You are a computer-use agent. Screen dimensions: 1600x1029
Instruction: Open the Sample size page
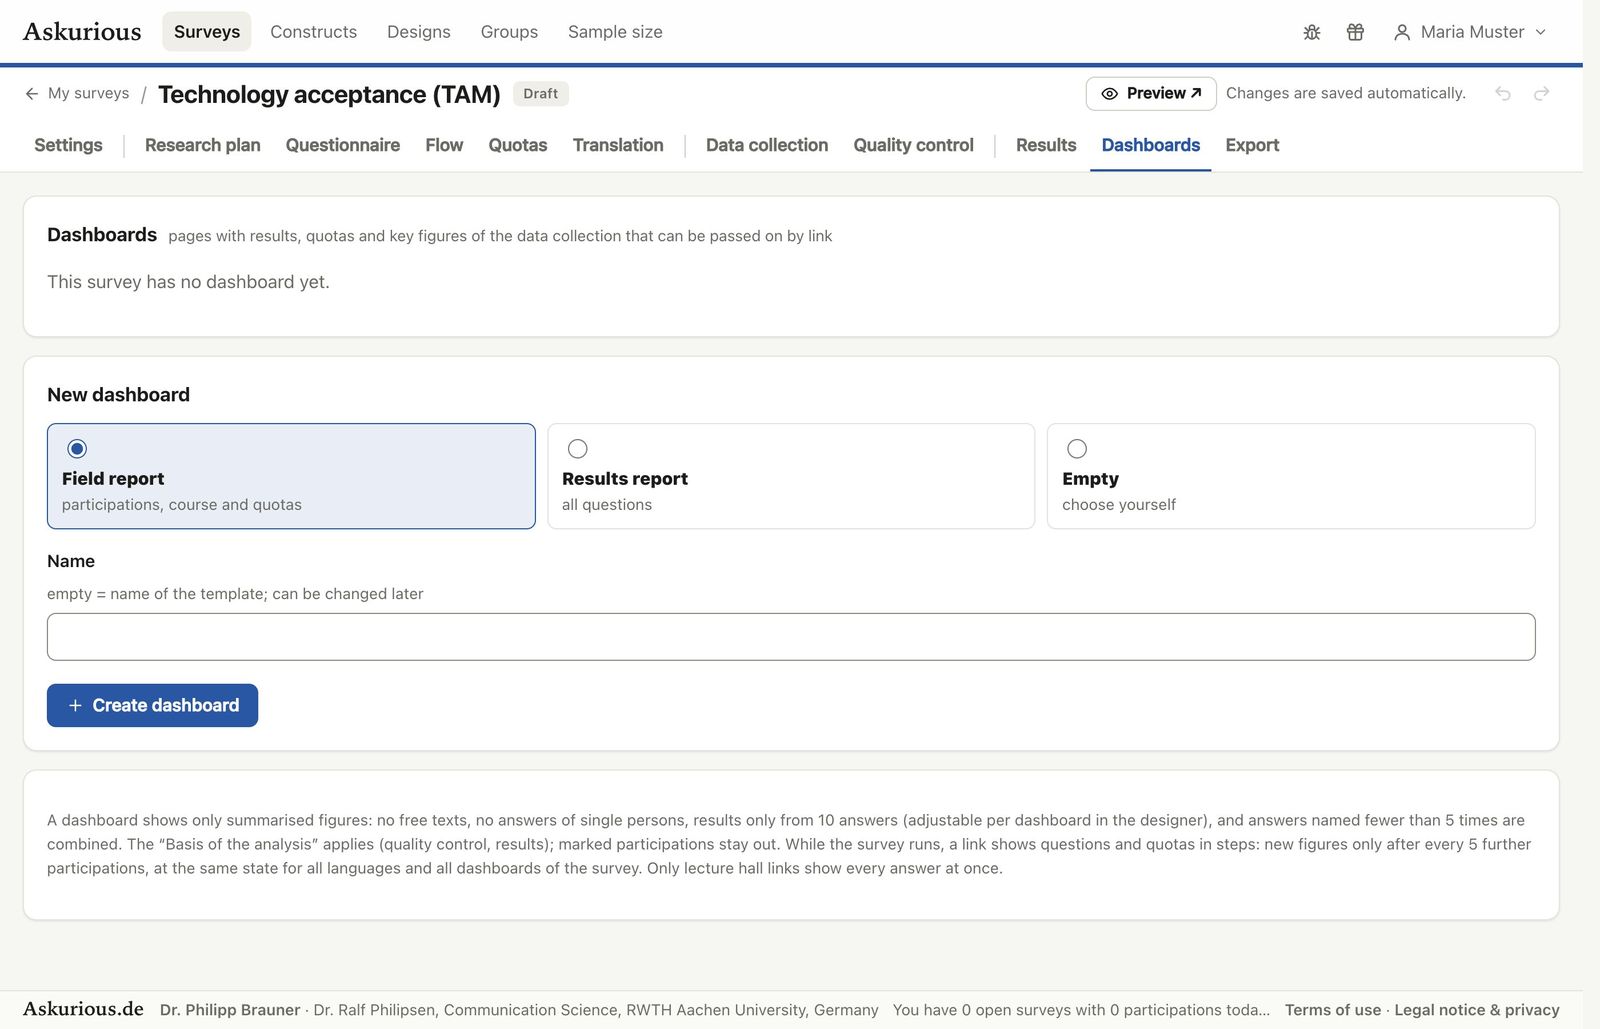click(x=615, y=32)
